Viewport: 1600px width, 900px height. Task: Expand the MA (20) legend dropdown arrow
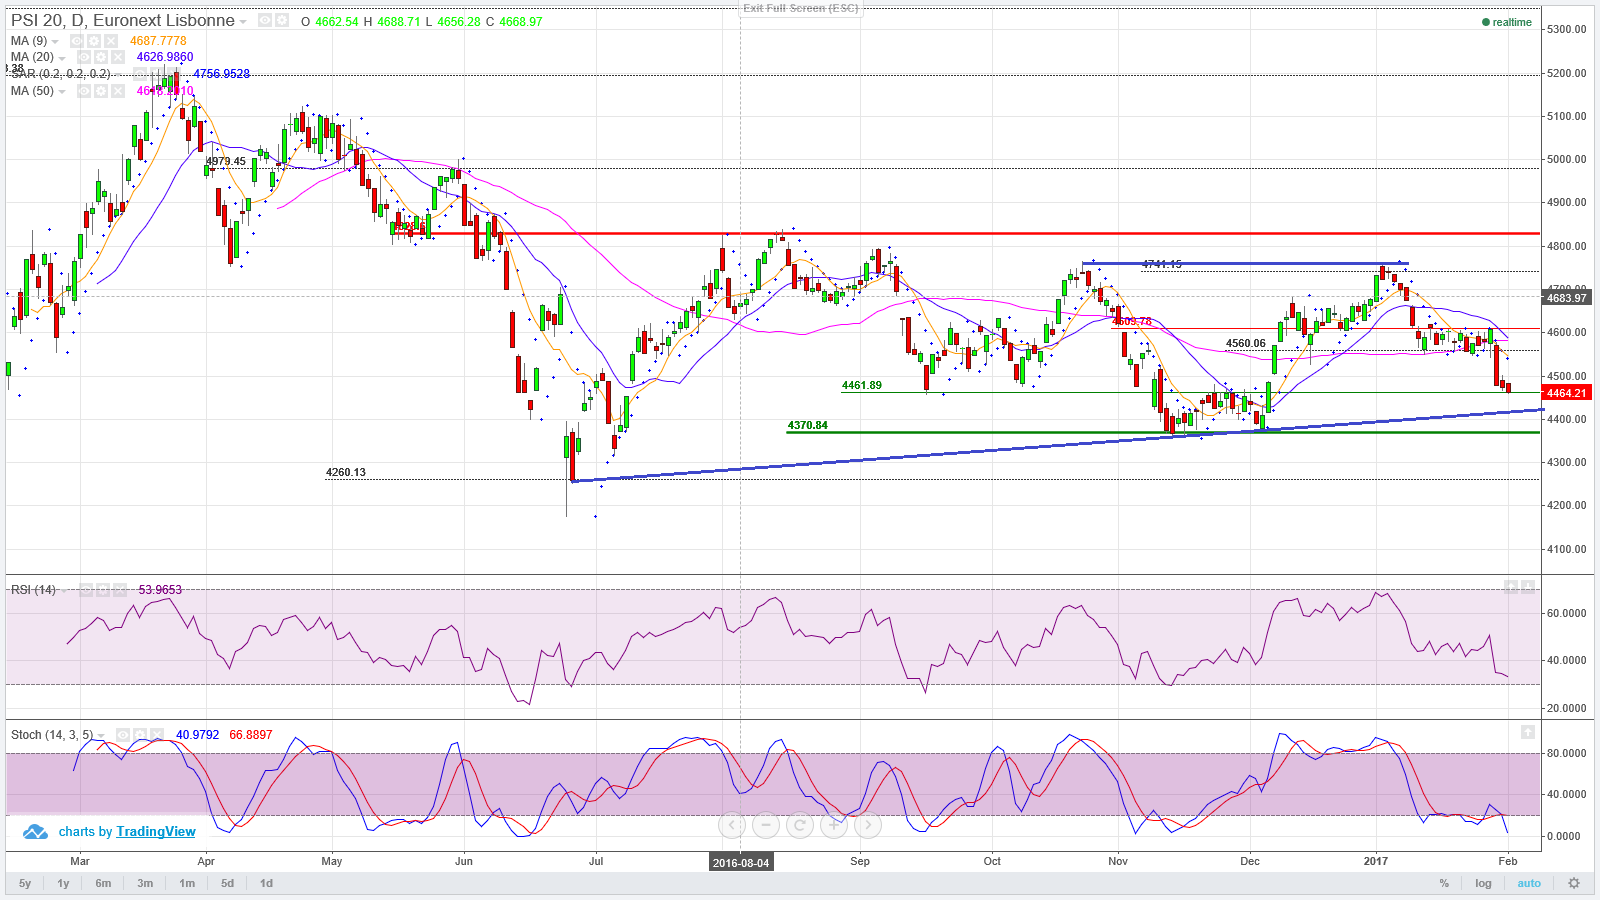click(62, 58)
